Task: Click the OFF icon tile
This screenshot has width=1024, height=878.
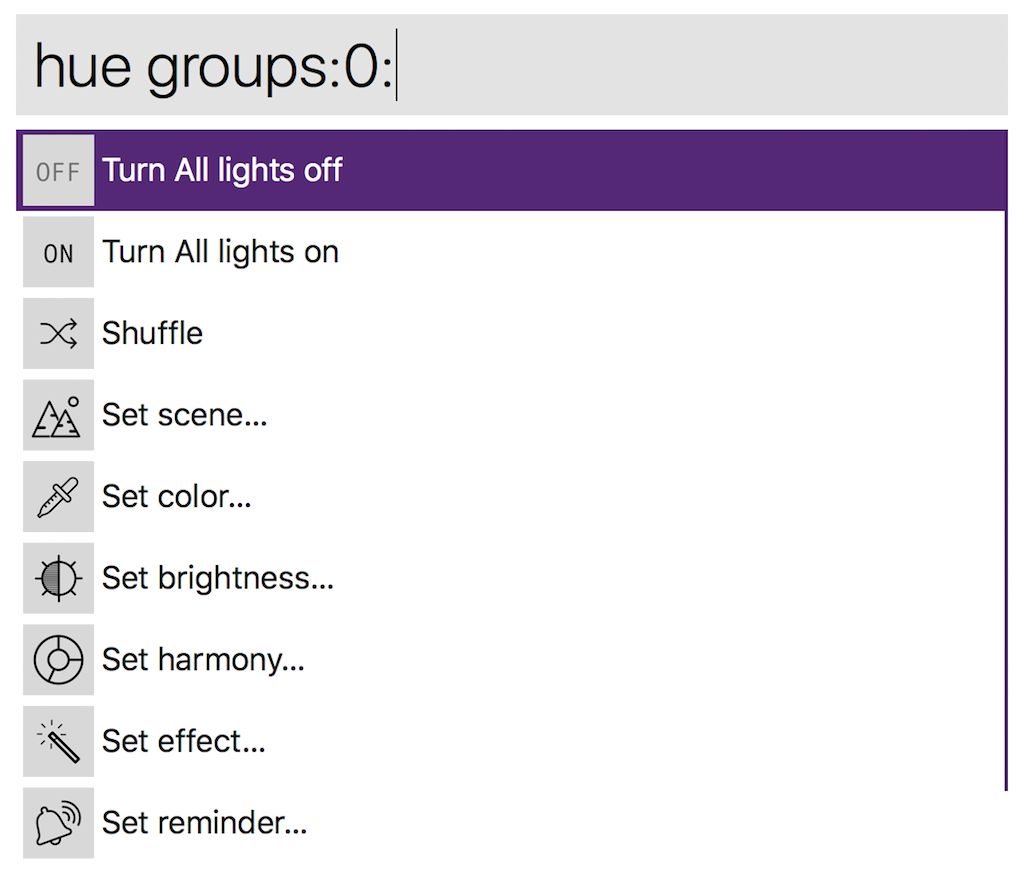Action: pyautogui.click(x=58, y=171)
